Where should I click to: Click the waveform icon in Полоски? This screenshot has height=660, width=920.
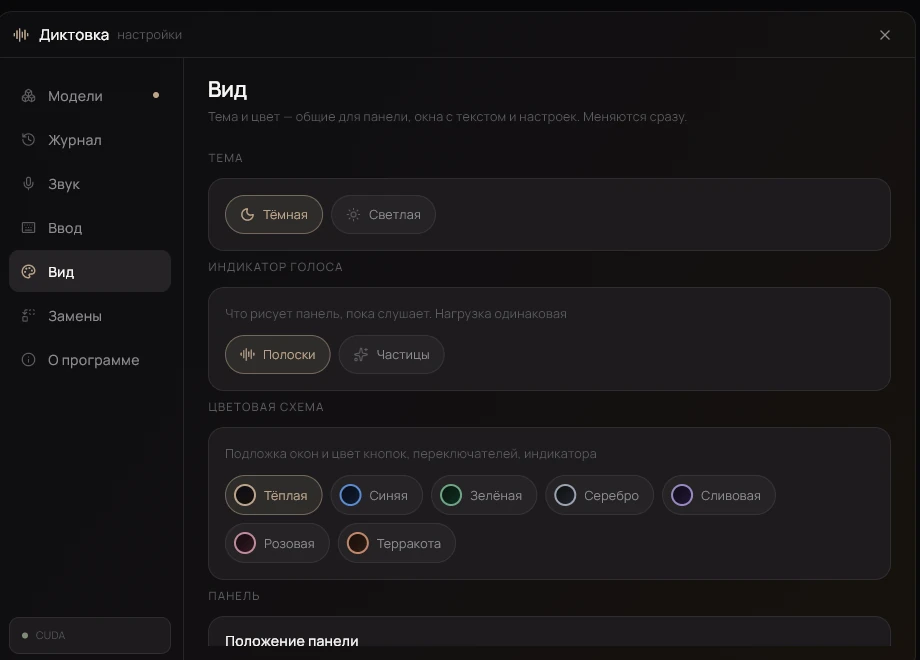248,354
